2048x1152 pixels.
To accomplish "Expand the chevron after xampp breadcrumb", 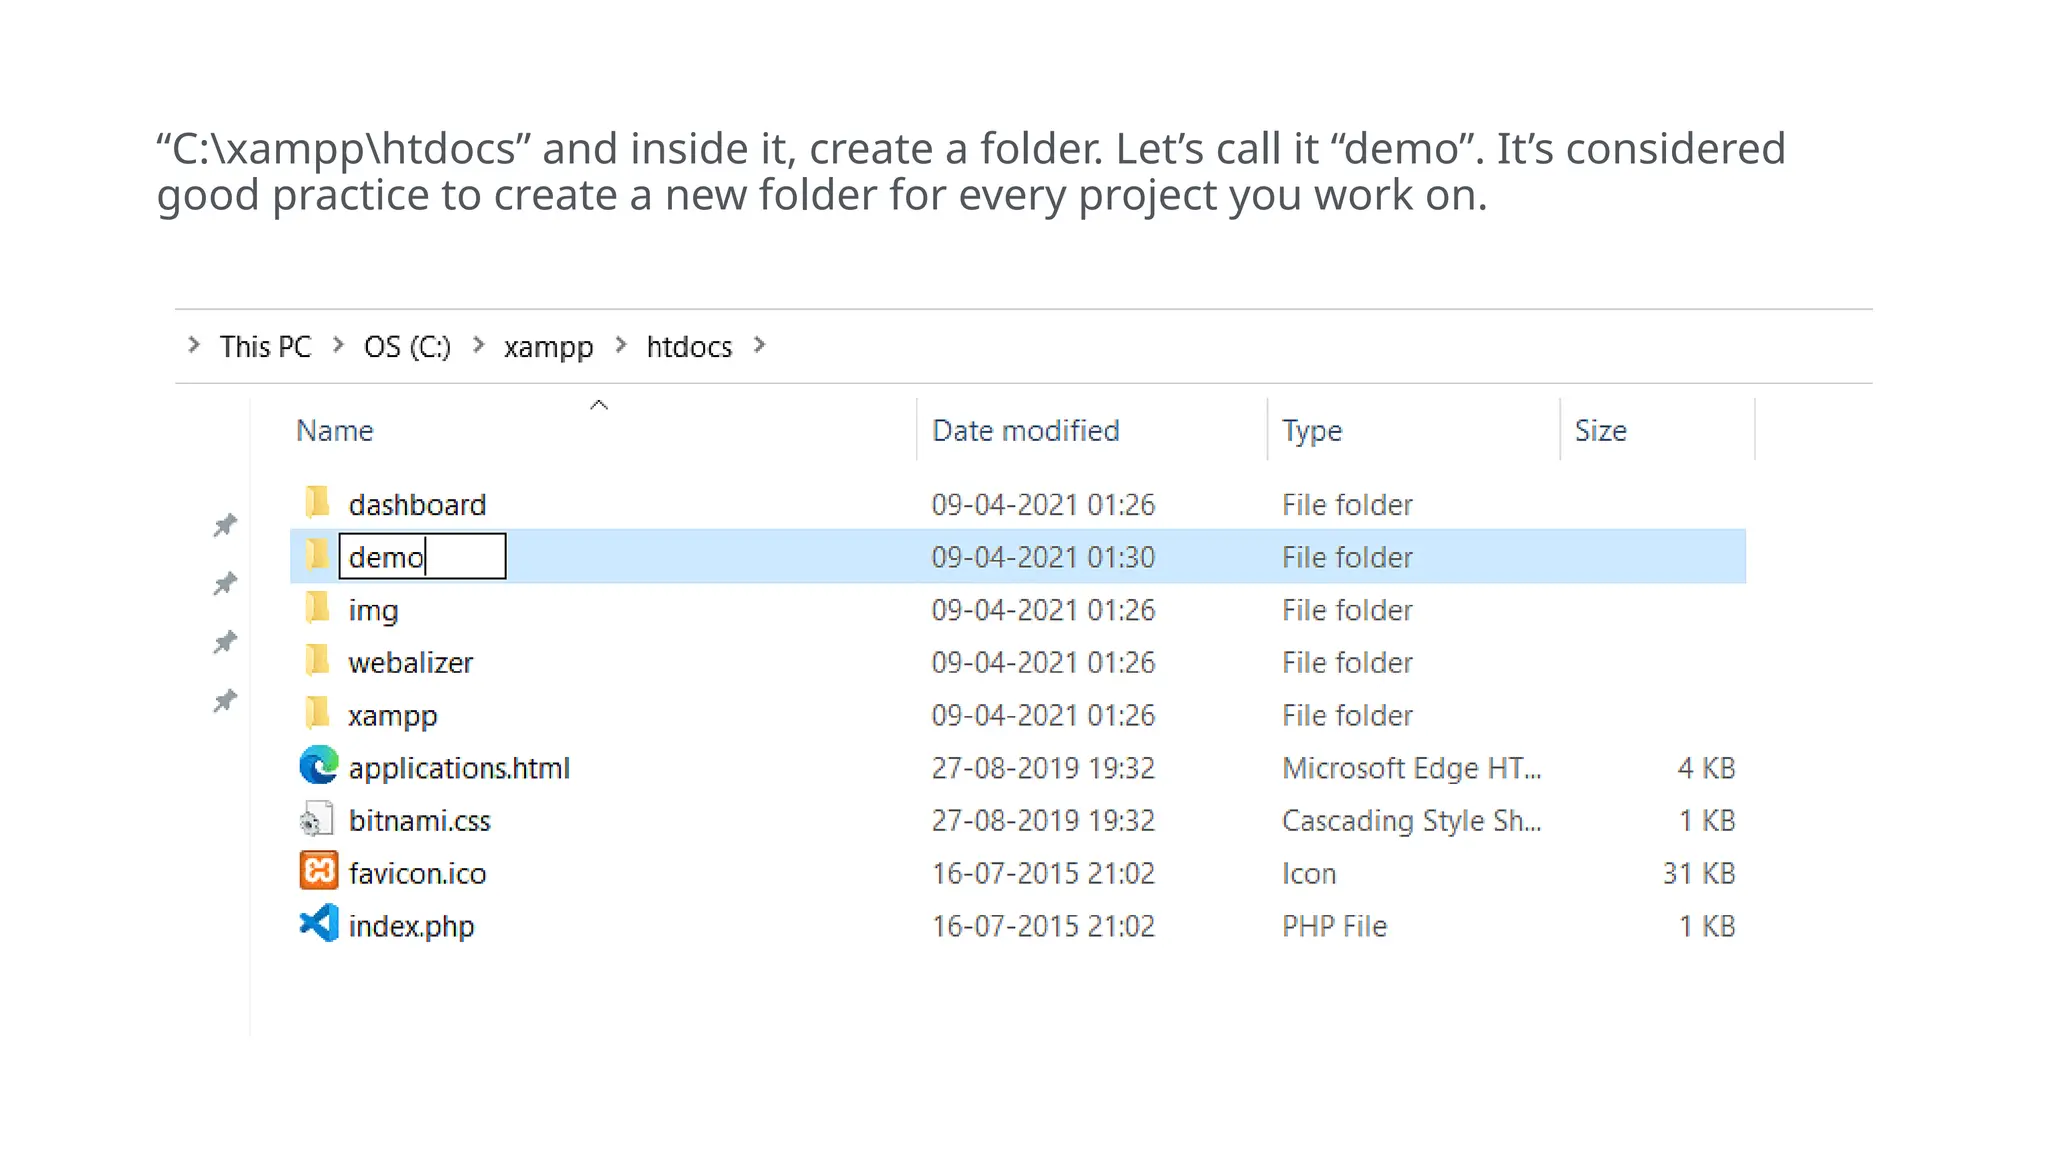I will tap(621, 345).
